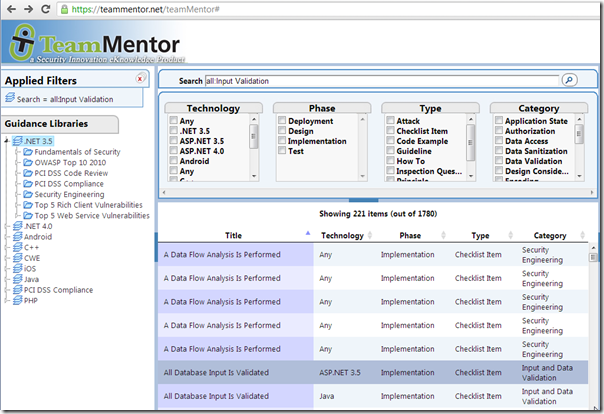The width and height of the screenshot is (604, 414).
Task: Click the browser address bar
Action: pos(328,9)
